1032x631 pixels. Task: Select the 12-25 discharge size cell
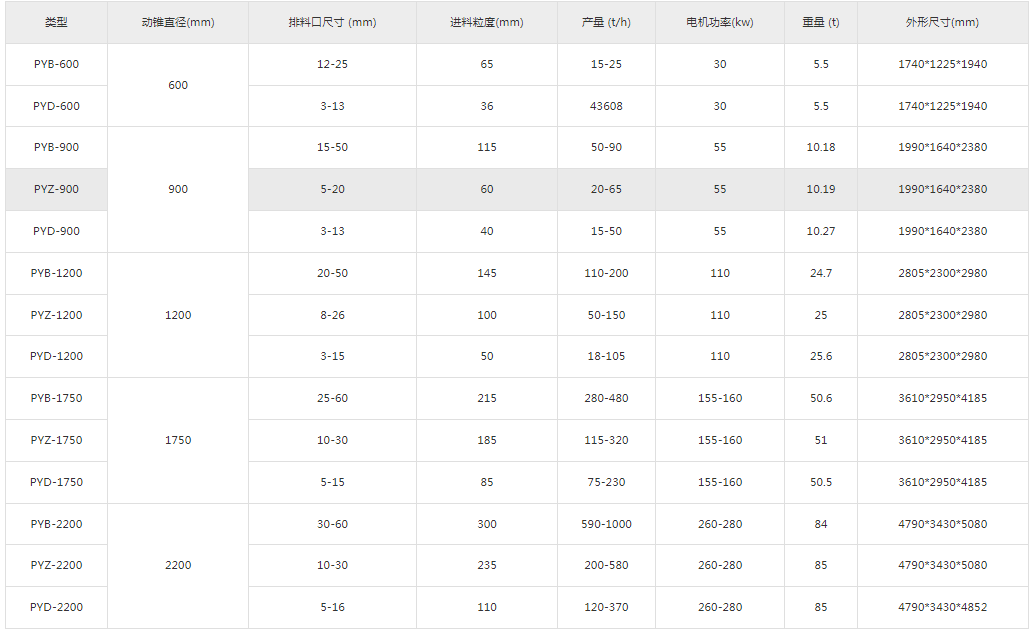[332, 64]
